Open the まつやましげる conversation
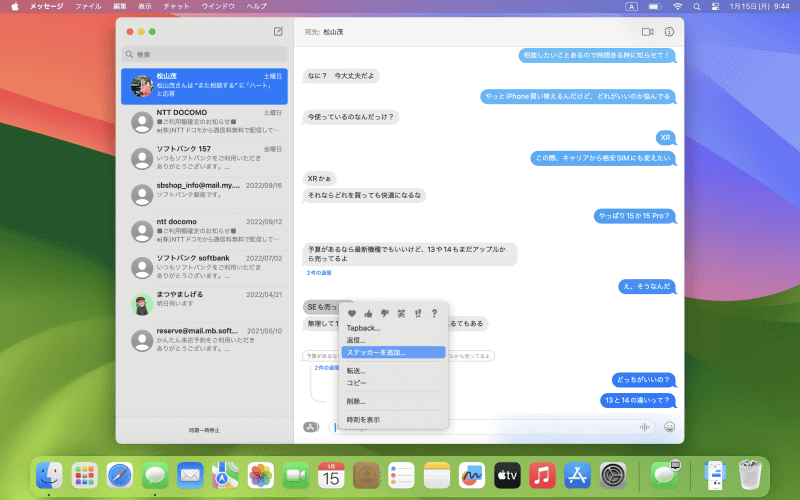Image resolution: width=800 pixels, height=500 pixels. click(205, 305)
